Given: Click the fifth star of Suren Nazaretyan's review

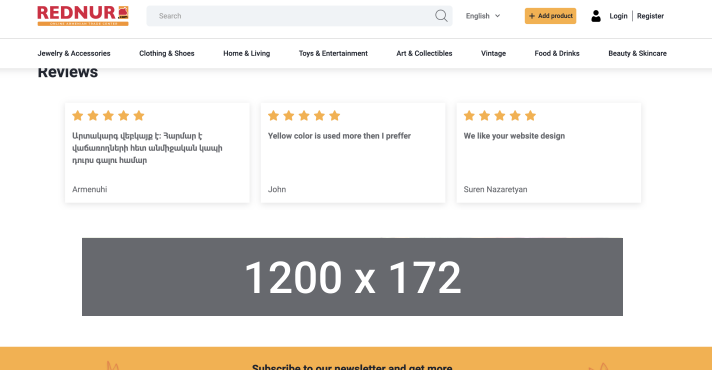Looking at the screenshot, I should pyautogui.click(x=530, y=115).
